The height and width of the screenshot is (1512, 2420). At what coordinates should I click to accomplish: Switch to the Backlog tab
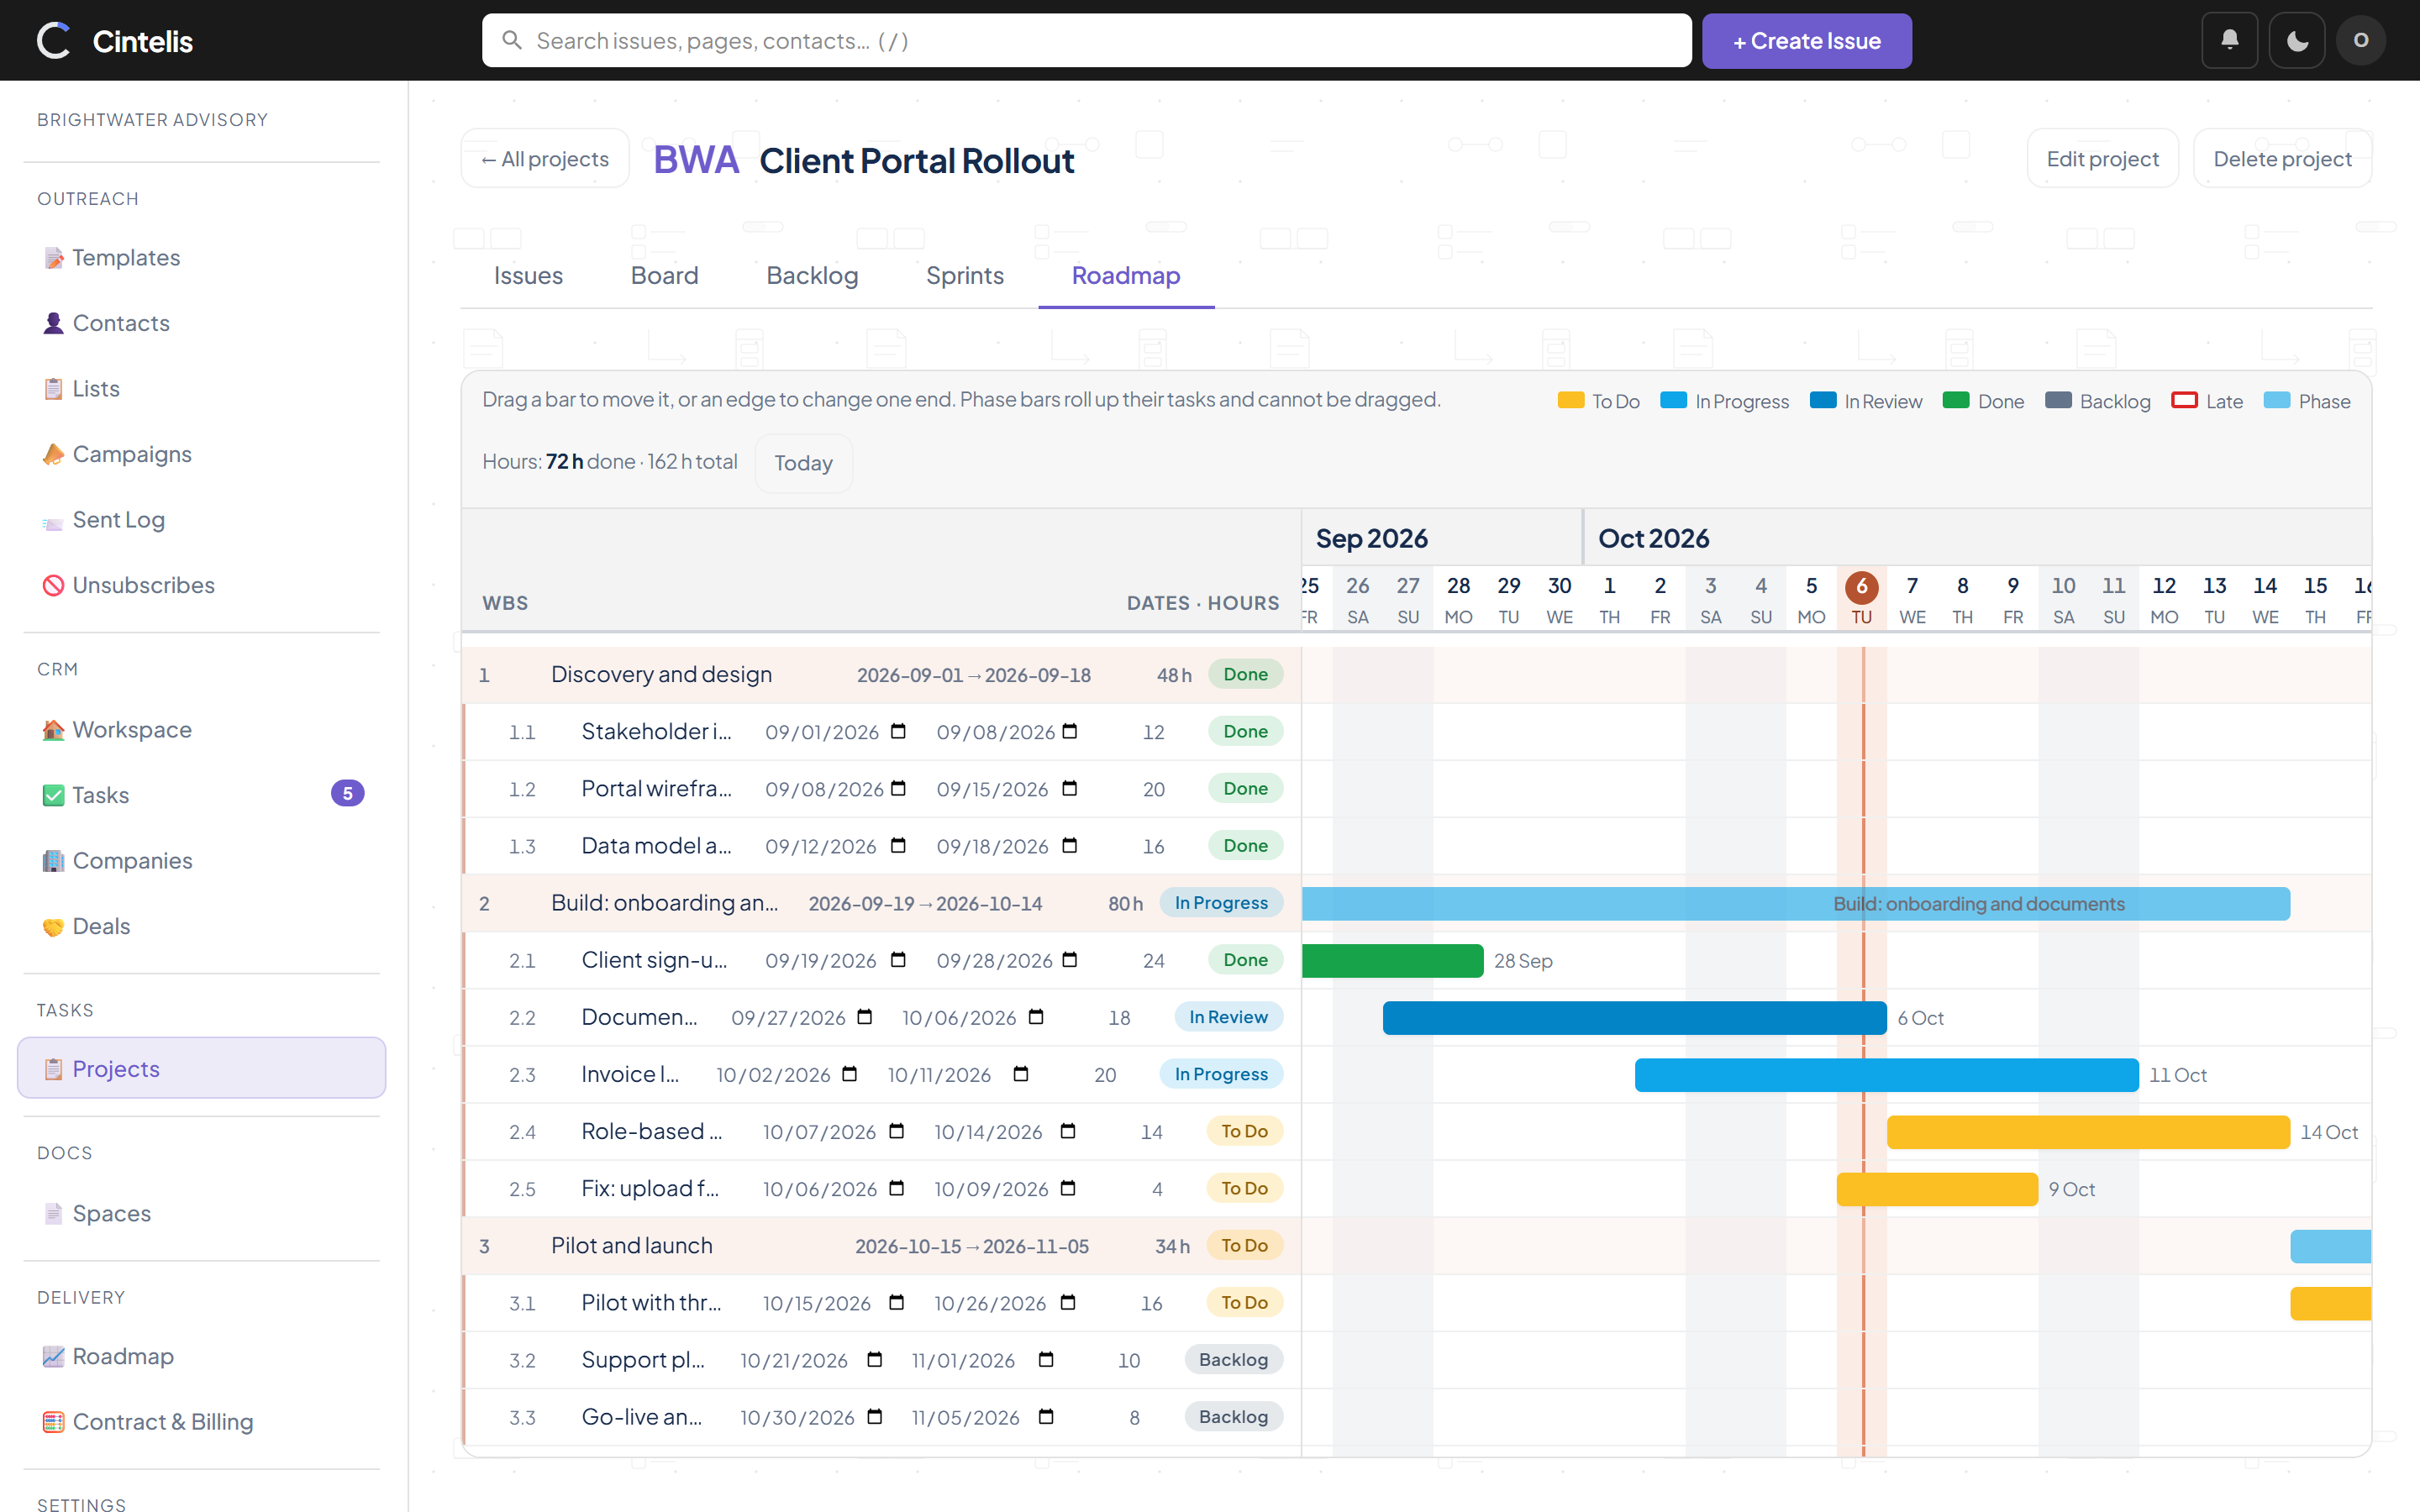click(x=812, y=276)
